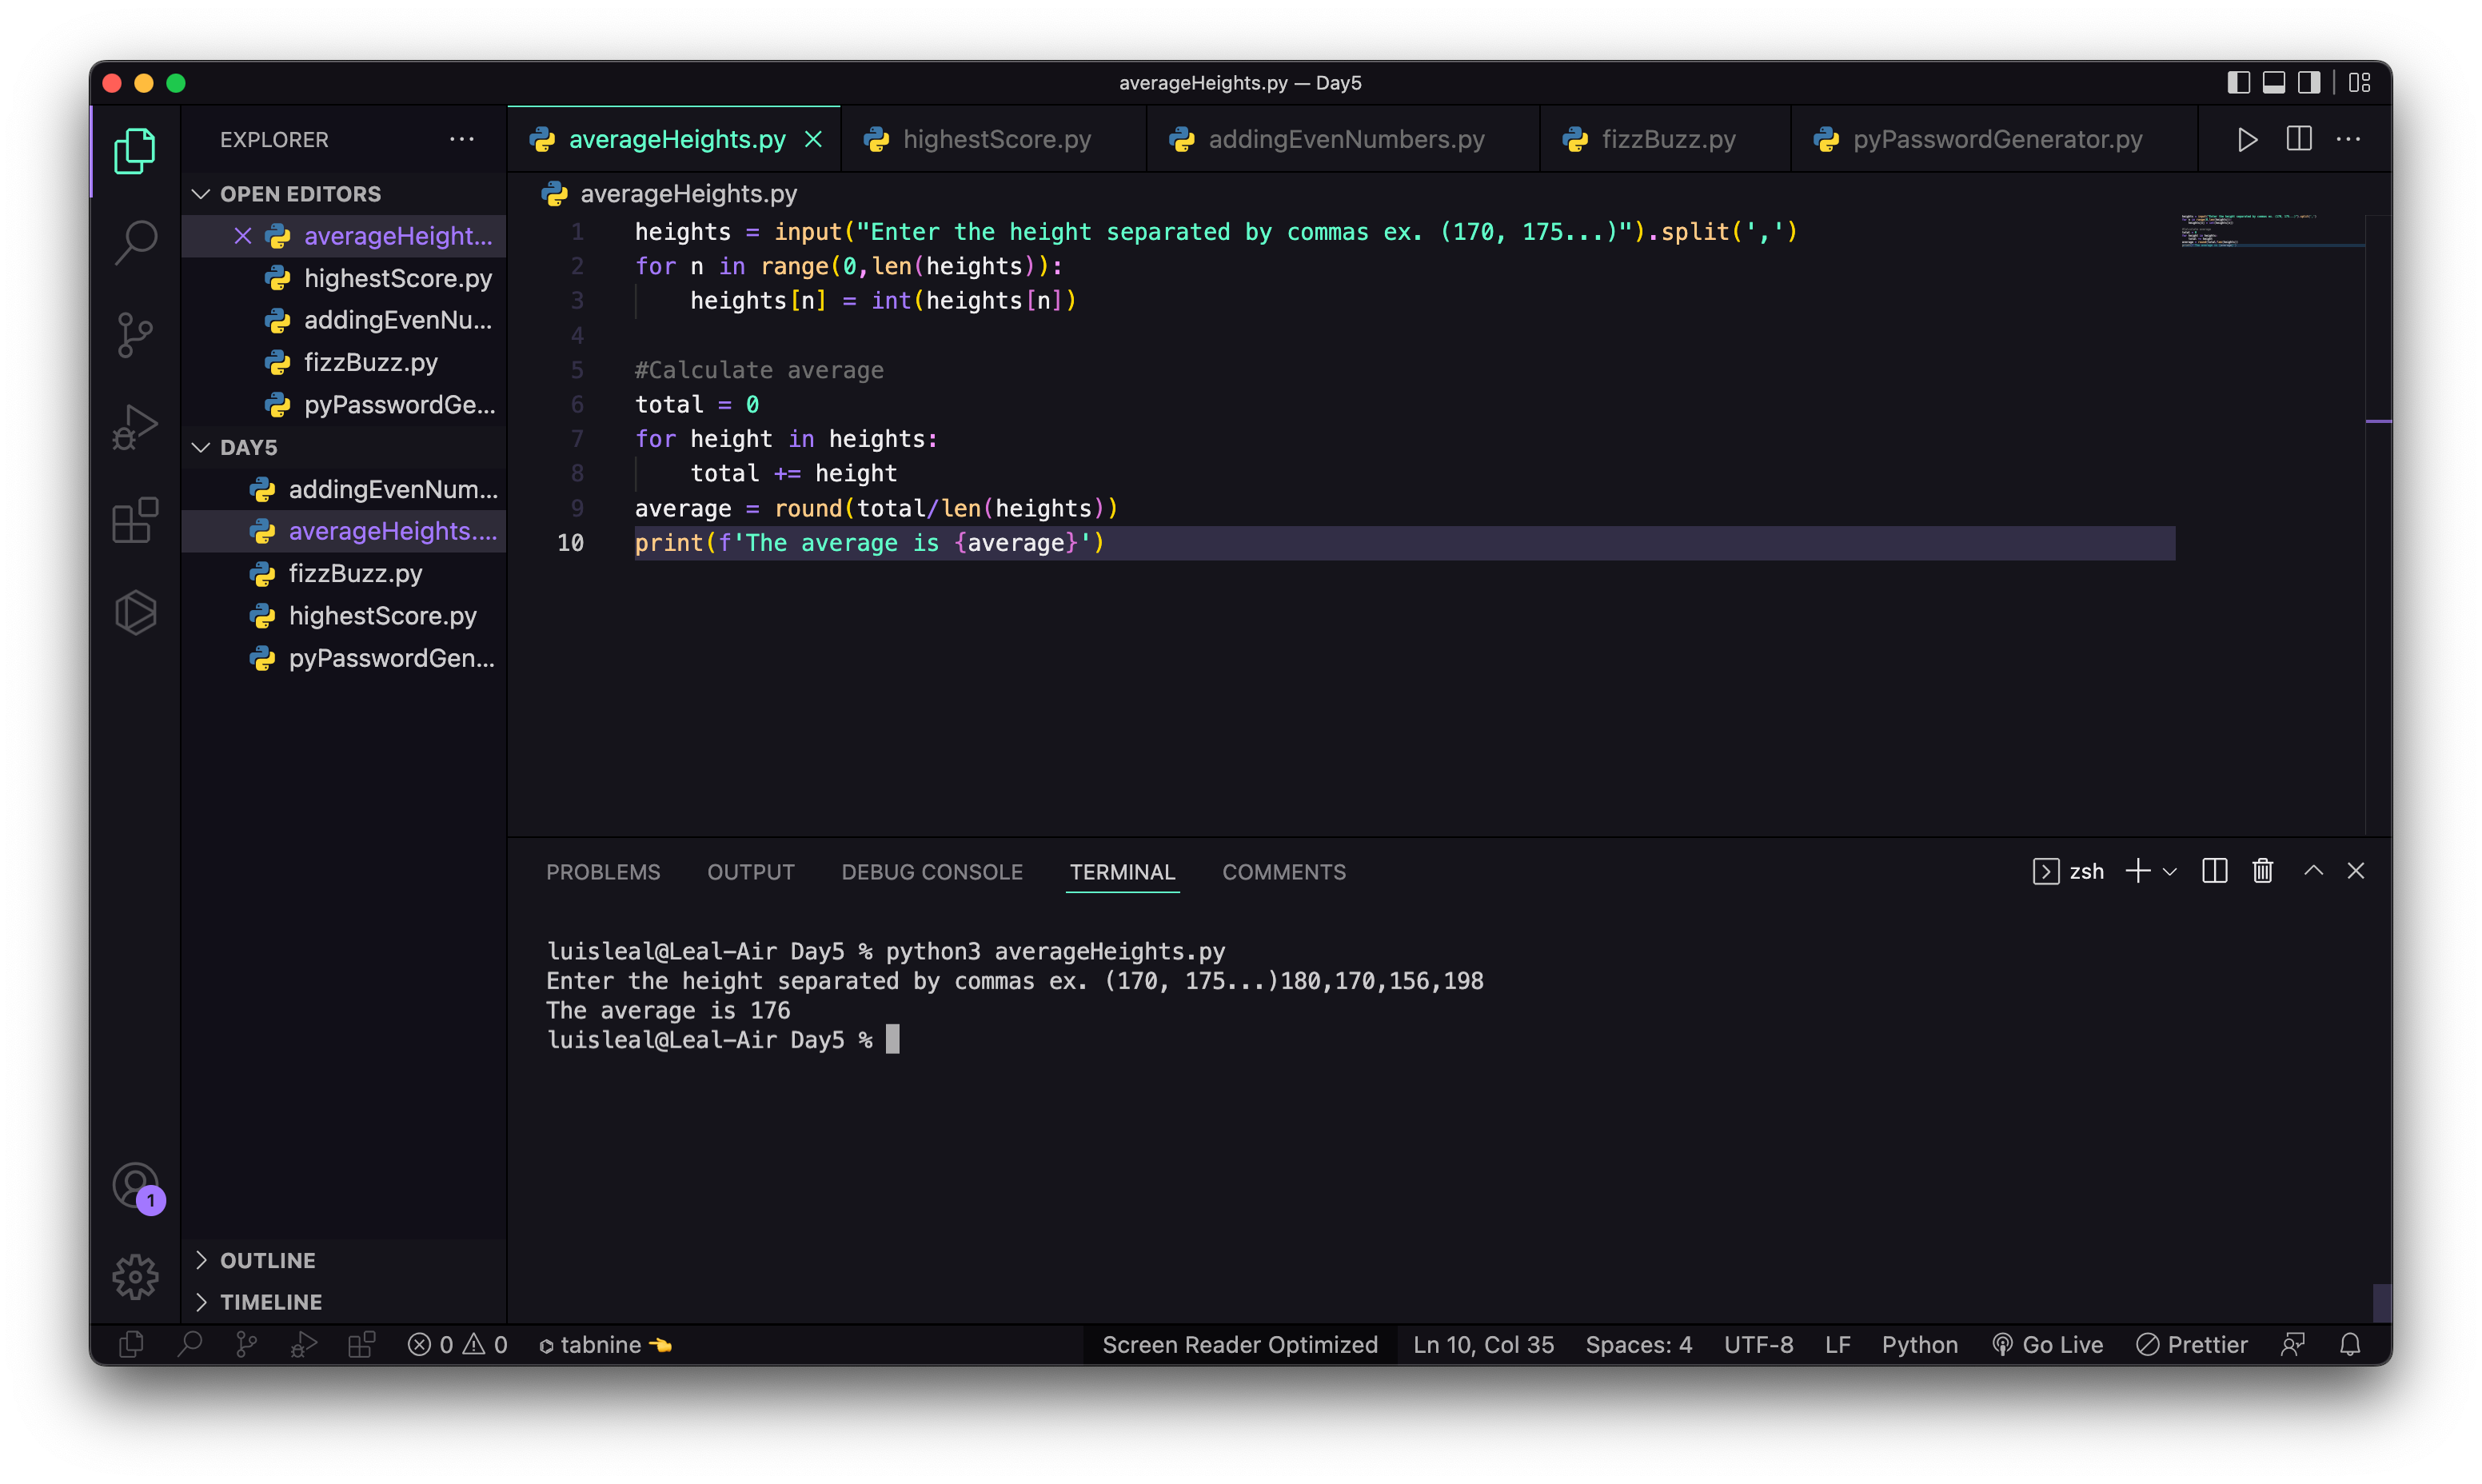Toggle bottom panel in title bar
The height and width of the screenshot is (1484, 2482).
click(2273, 83)
